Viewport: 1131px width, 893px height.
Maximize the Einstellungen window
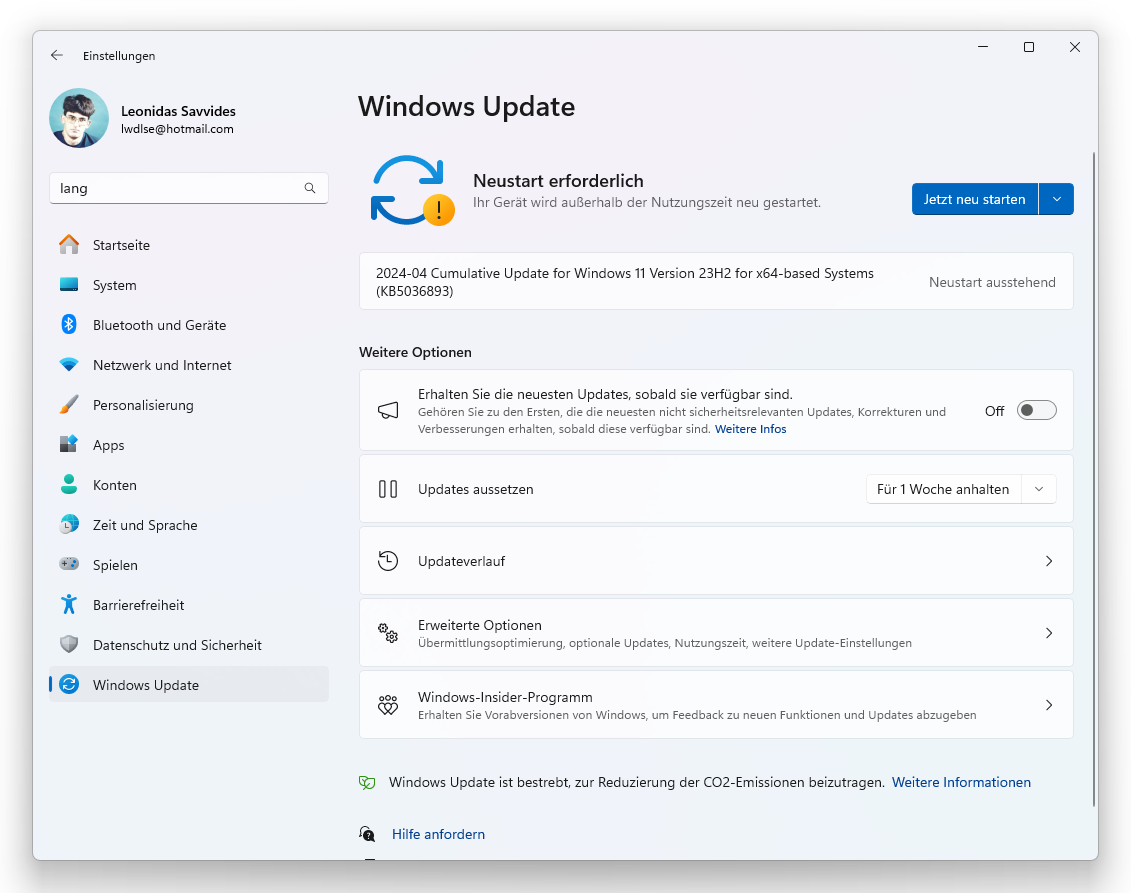point(1029,47)
